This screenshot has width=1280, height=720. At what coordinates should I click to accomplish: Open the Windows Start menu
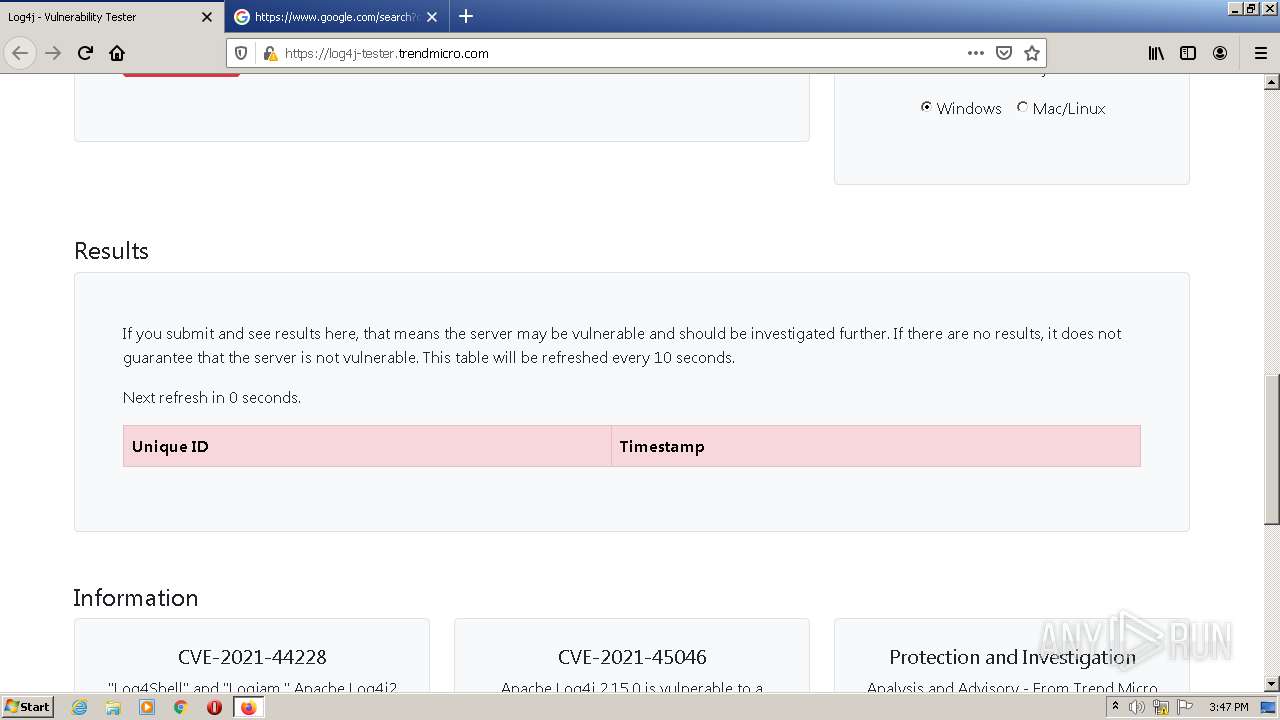click(27, 706)
